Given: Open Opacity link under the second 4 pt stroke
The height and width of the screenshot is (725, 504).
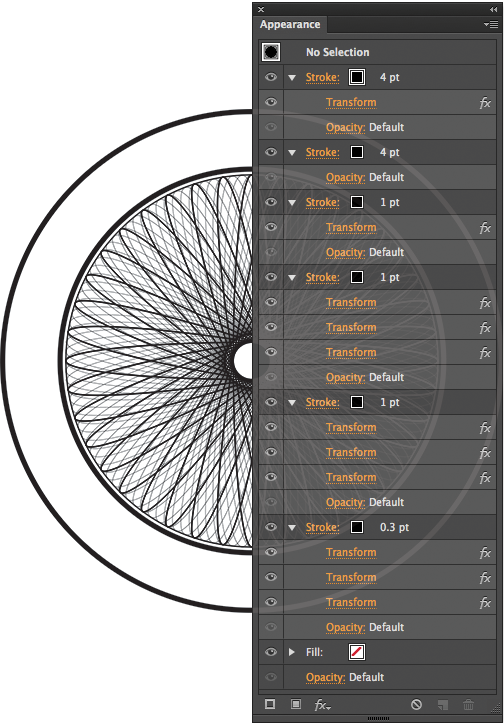Looking at the screenshot, I should (x=345, y=178).
